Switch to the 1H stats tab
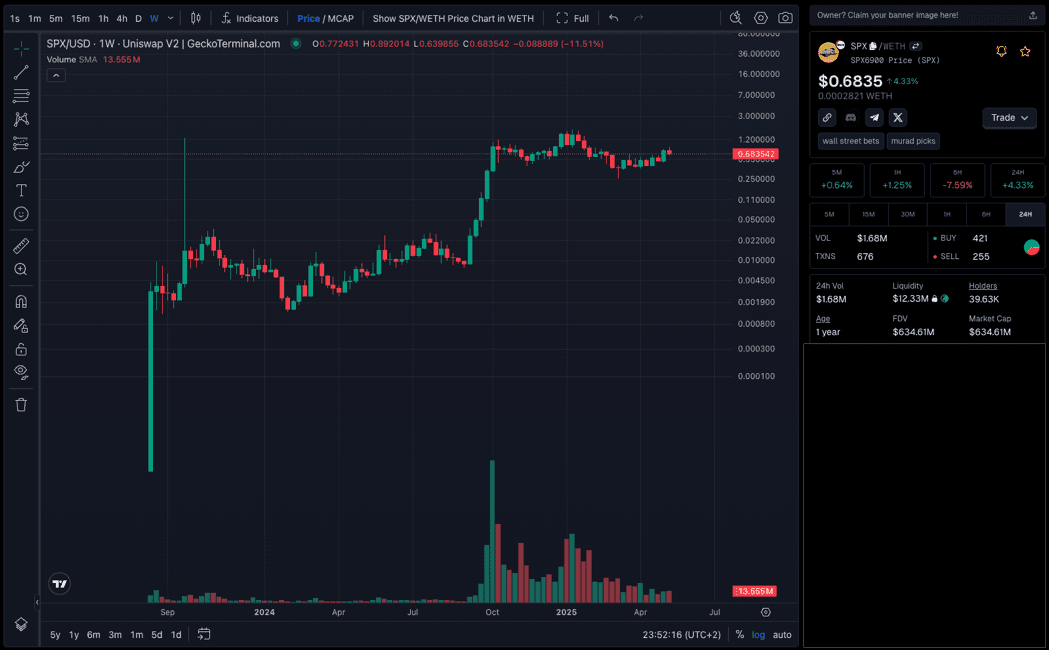 (946, 214)
